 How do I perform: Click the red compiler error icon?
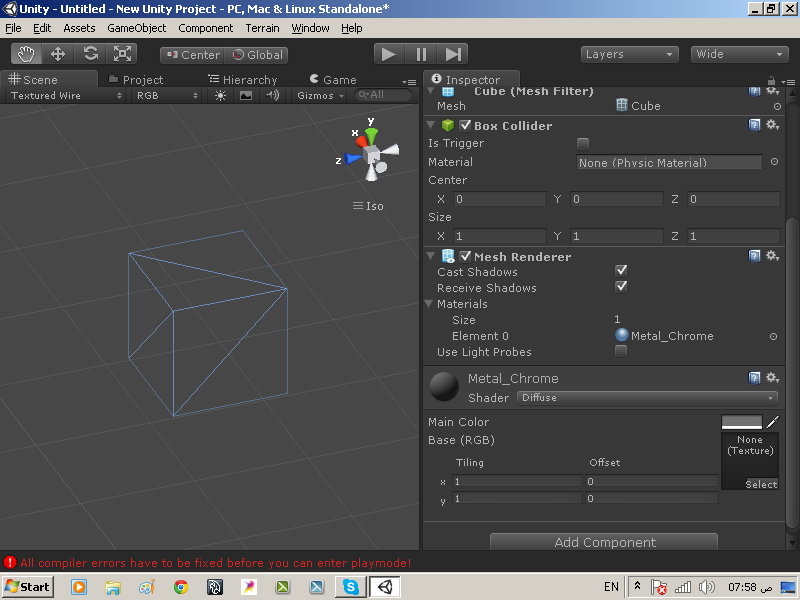[10, 563]
